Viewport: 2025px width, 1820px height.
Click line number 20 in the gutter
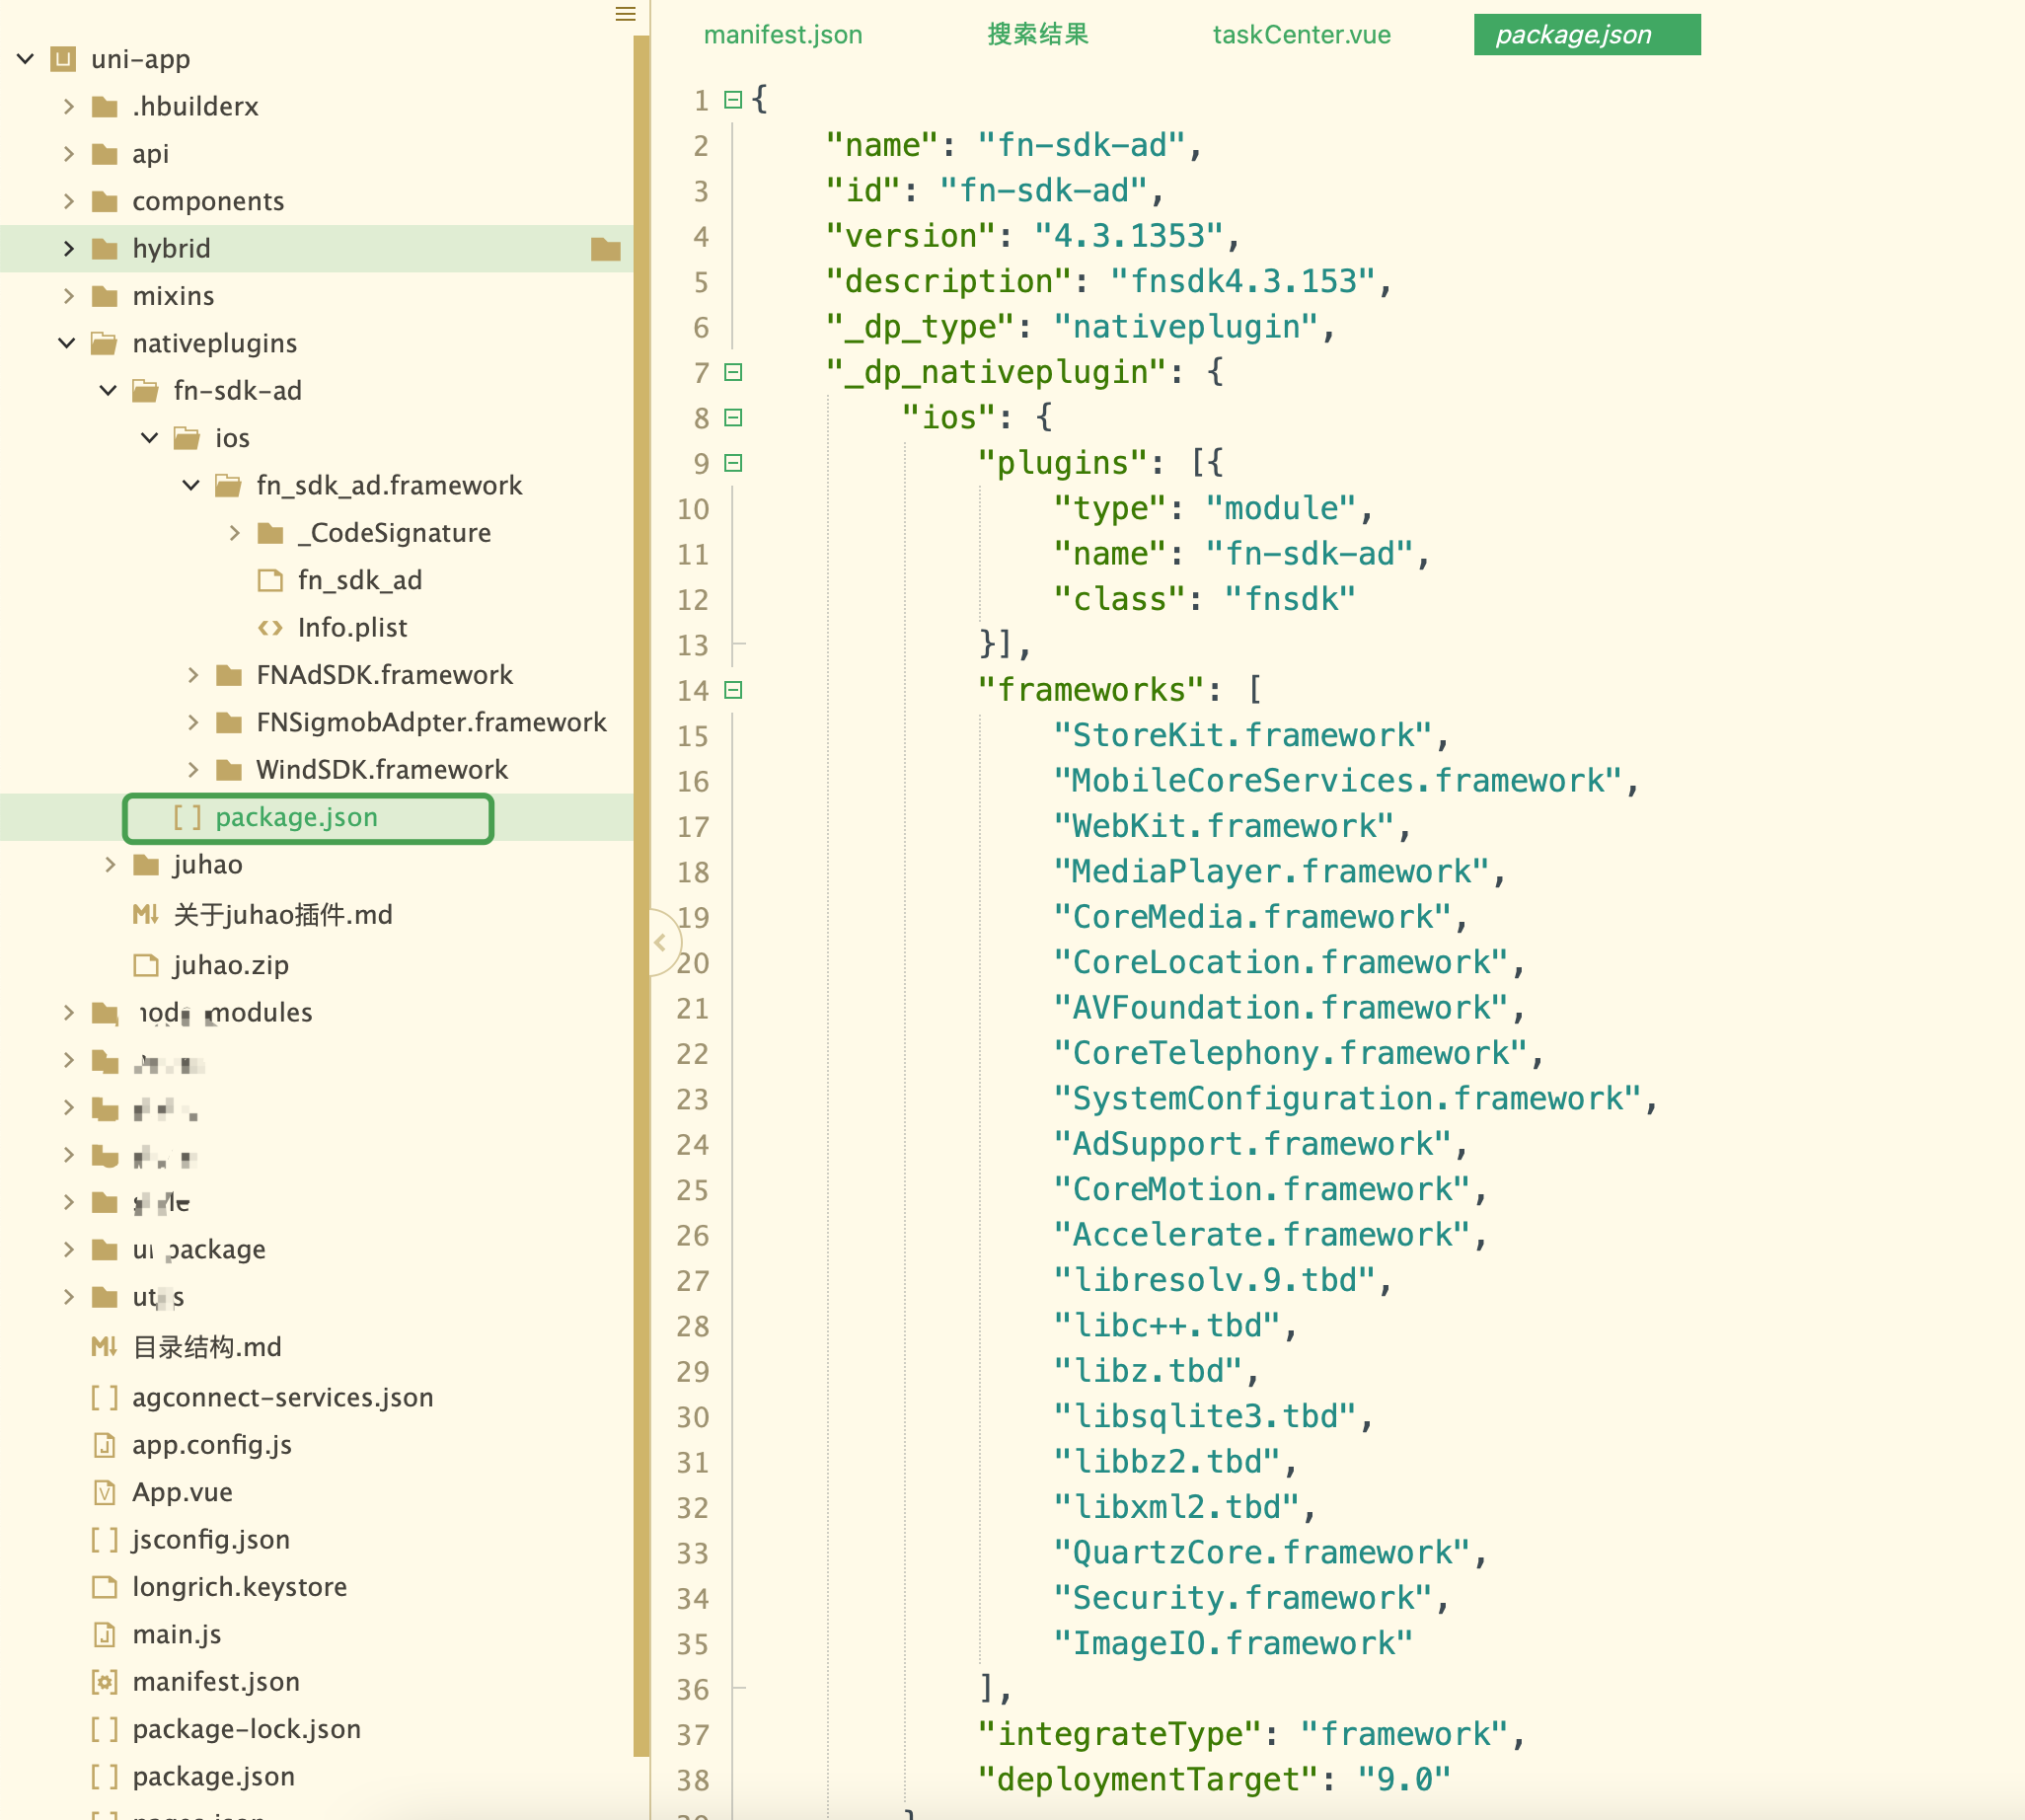(692, 963)
